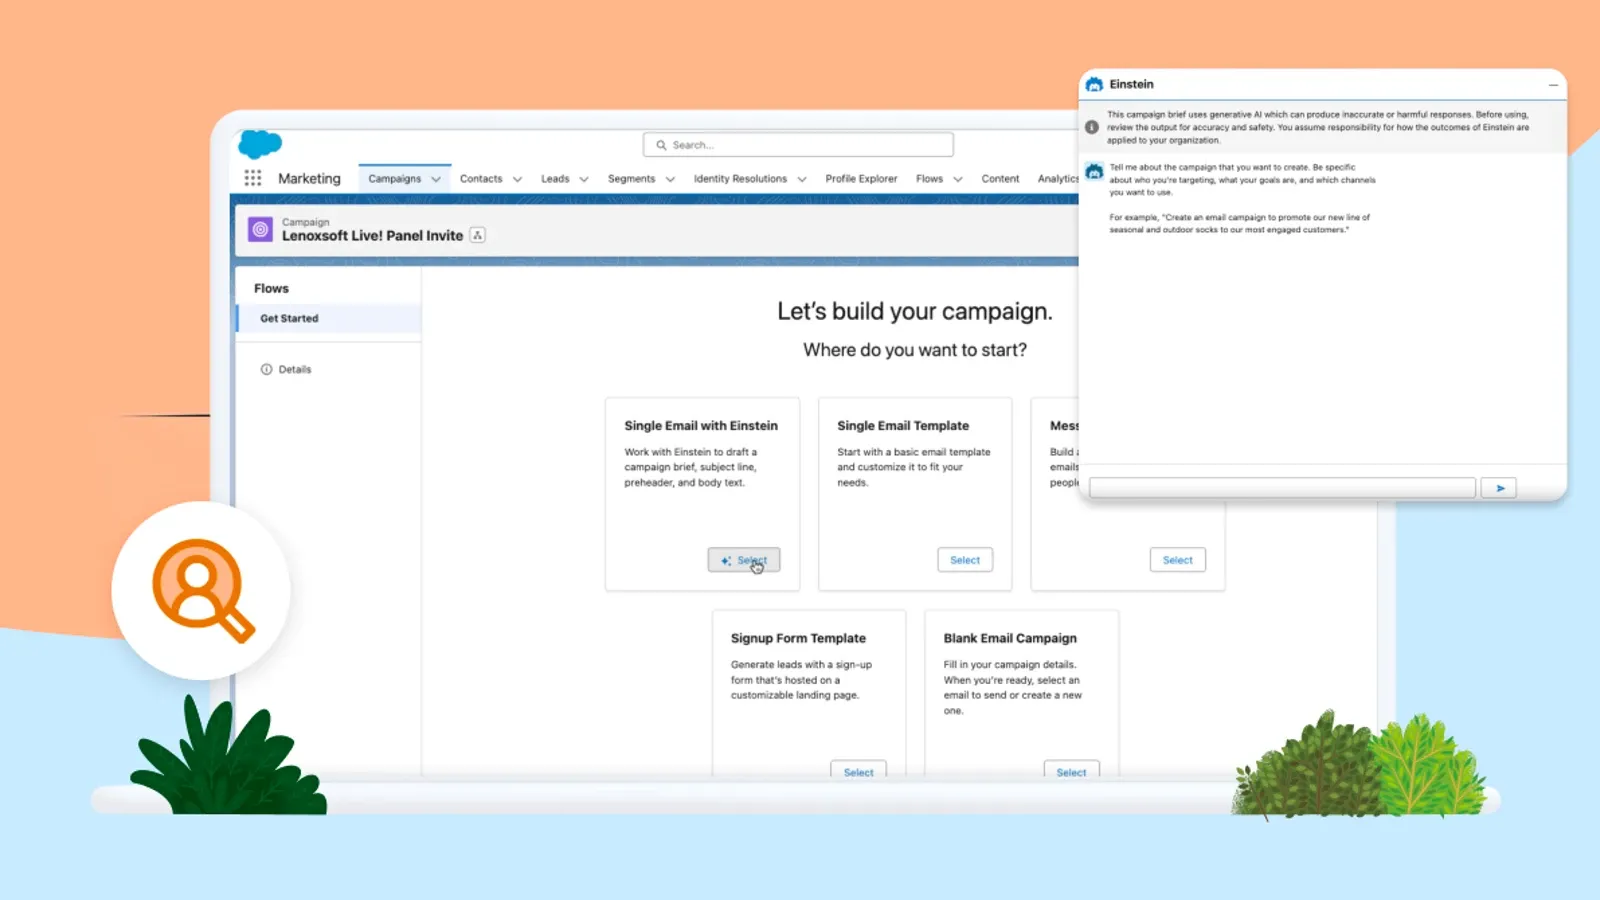Click the global Search field
The height and width of the screenshot is (900, 1600).
point(798,145)
